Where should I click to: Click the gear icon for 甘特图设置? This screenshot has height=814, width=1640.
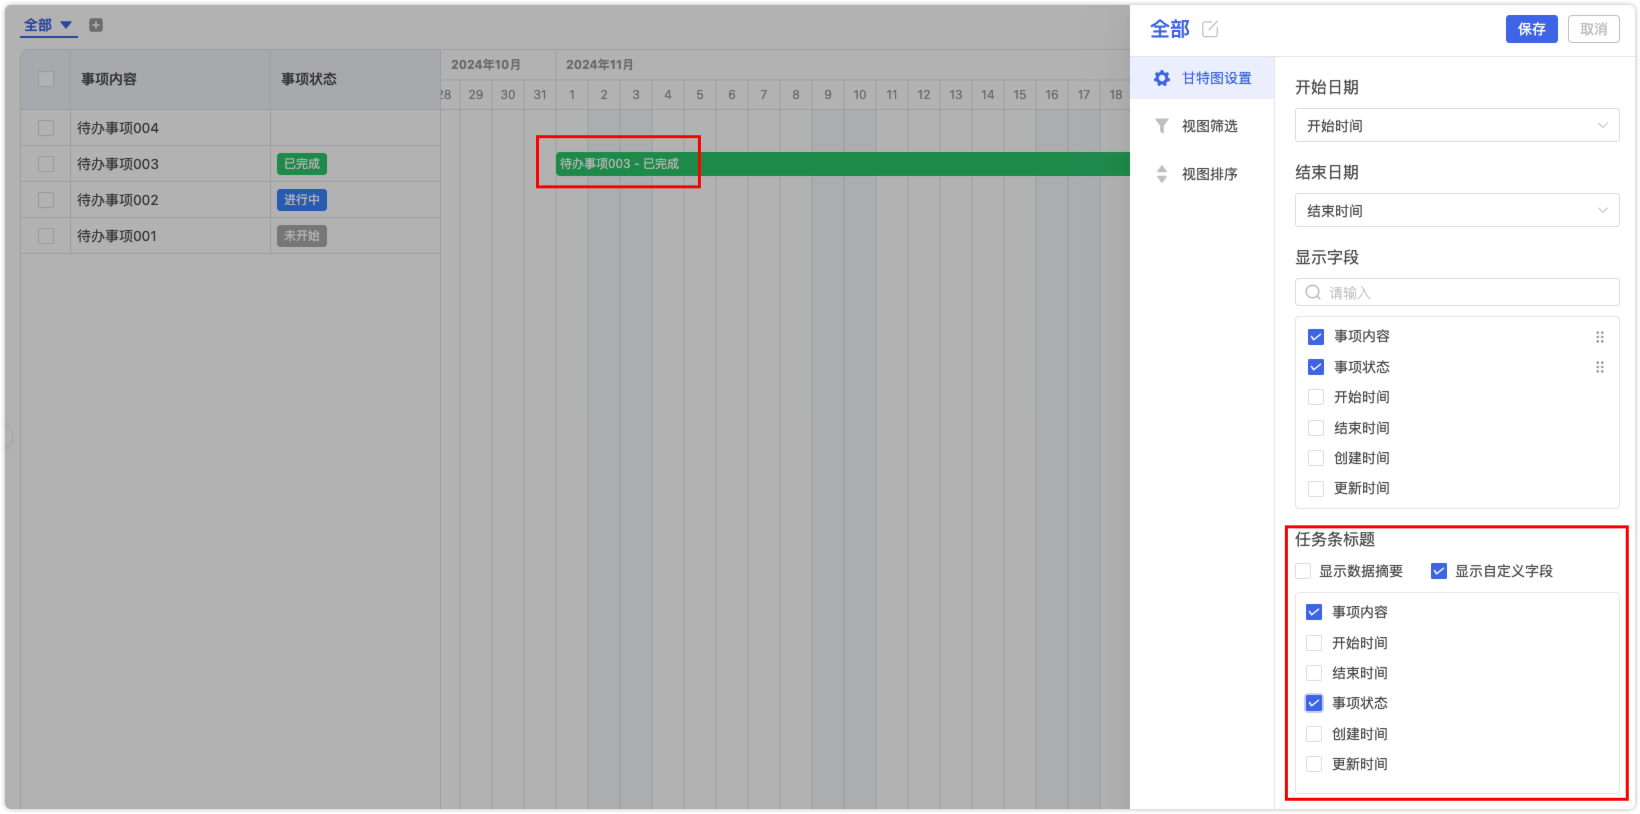[1162, 78]
